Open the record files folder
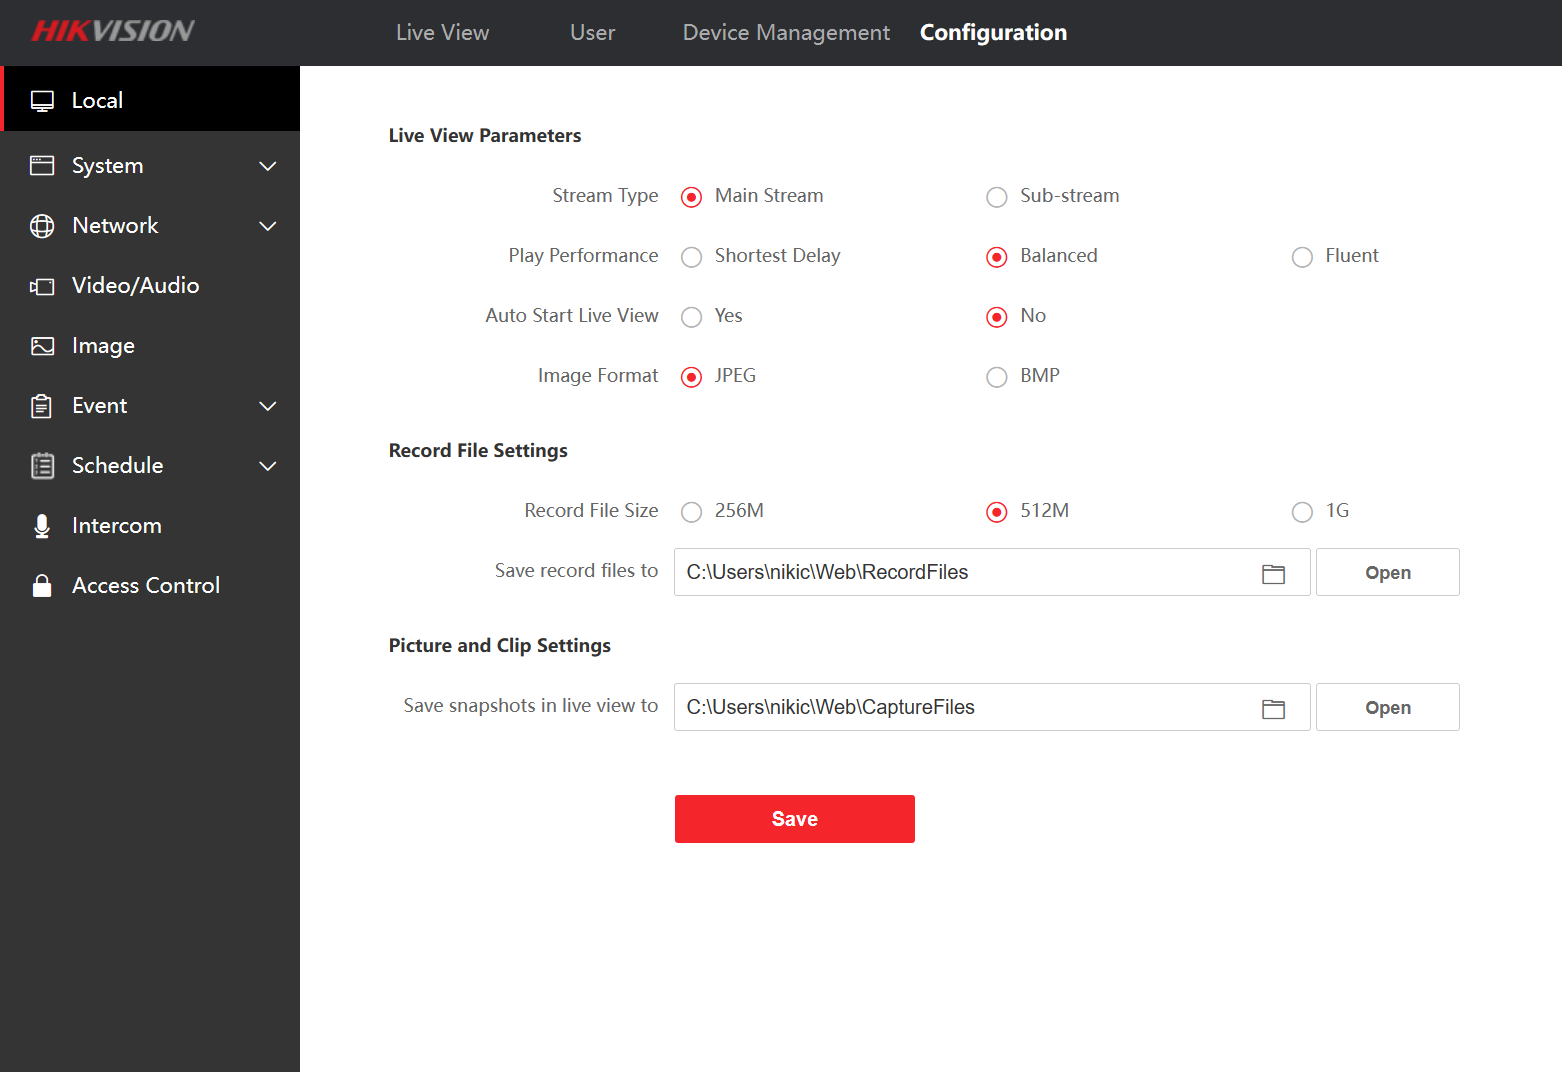 tap(1387, 573)
